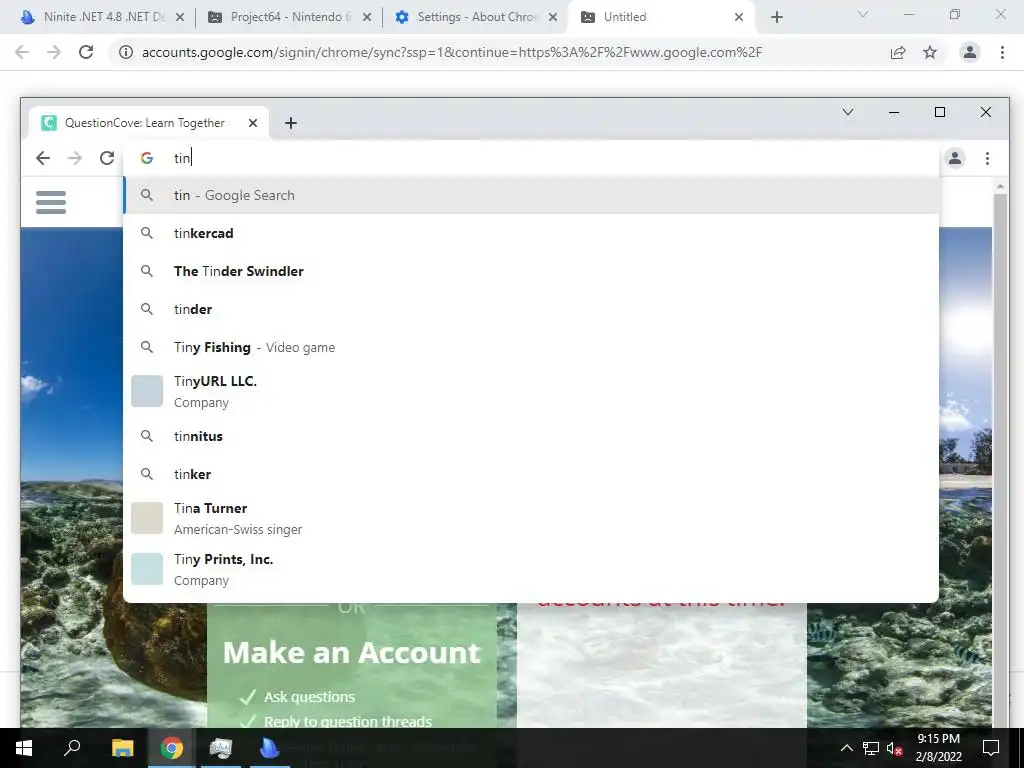Select 'Tina Turner' singer suggestion

(531, 518)
